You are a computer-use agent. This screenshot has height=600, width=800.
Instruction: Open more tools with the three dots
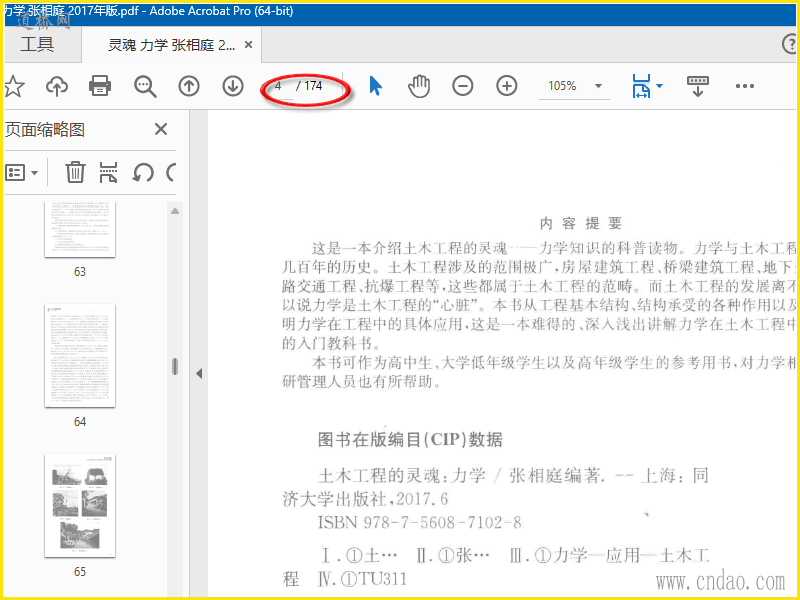[744, 86]
